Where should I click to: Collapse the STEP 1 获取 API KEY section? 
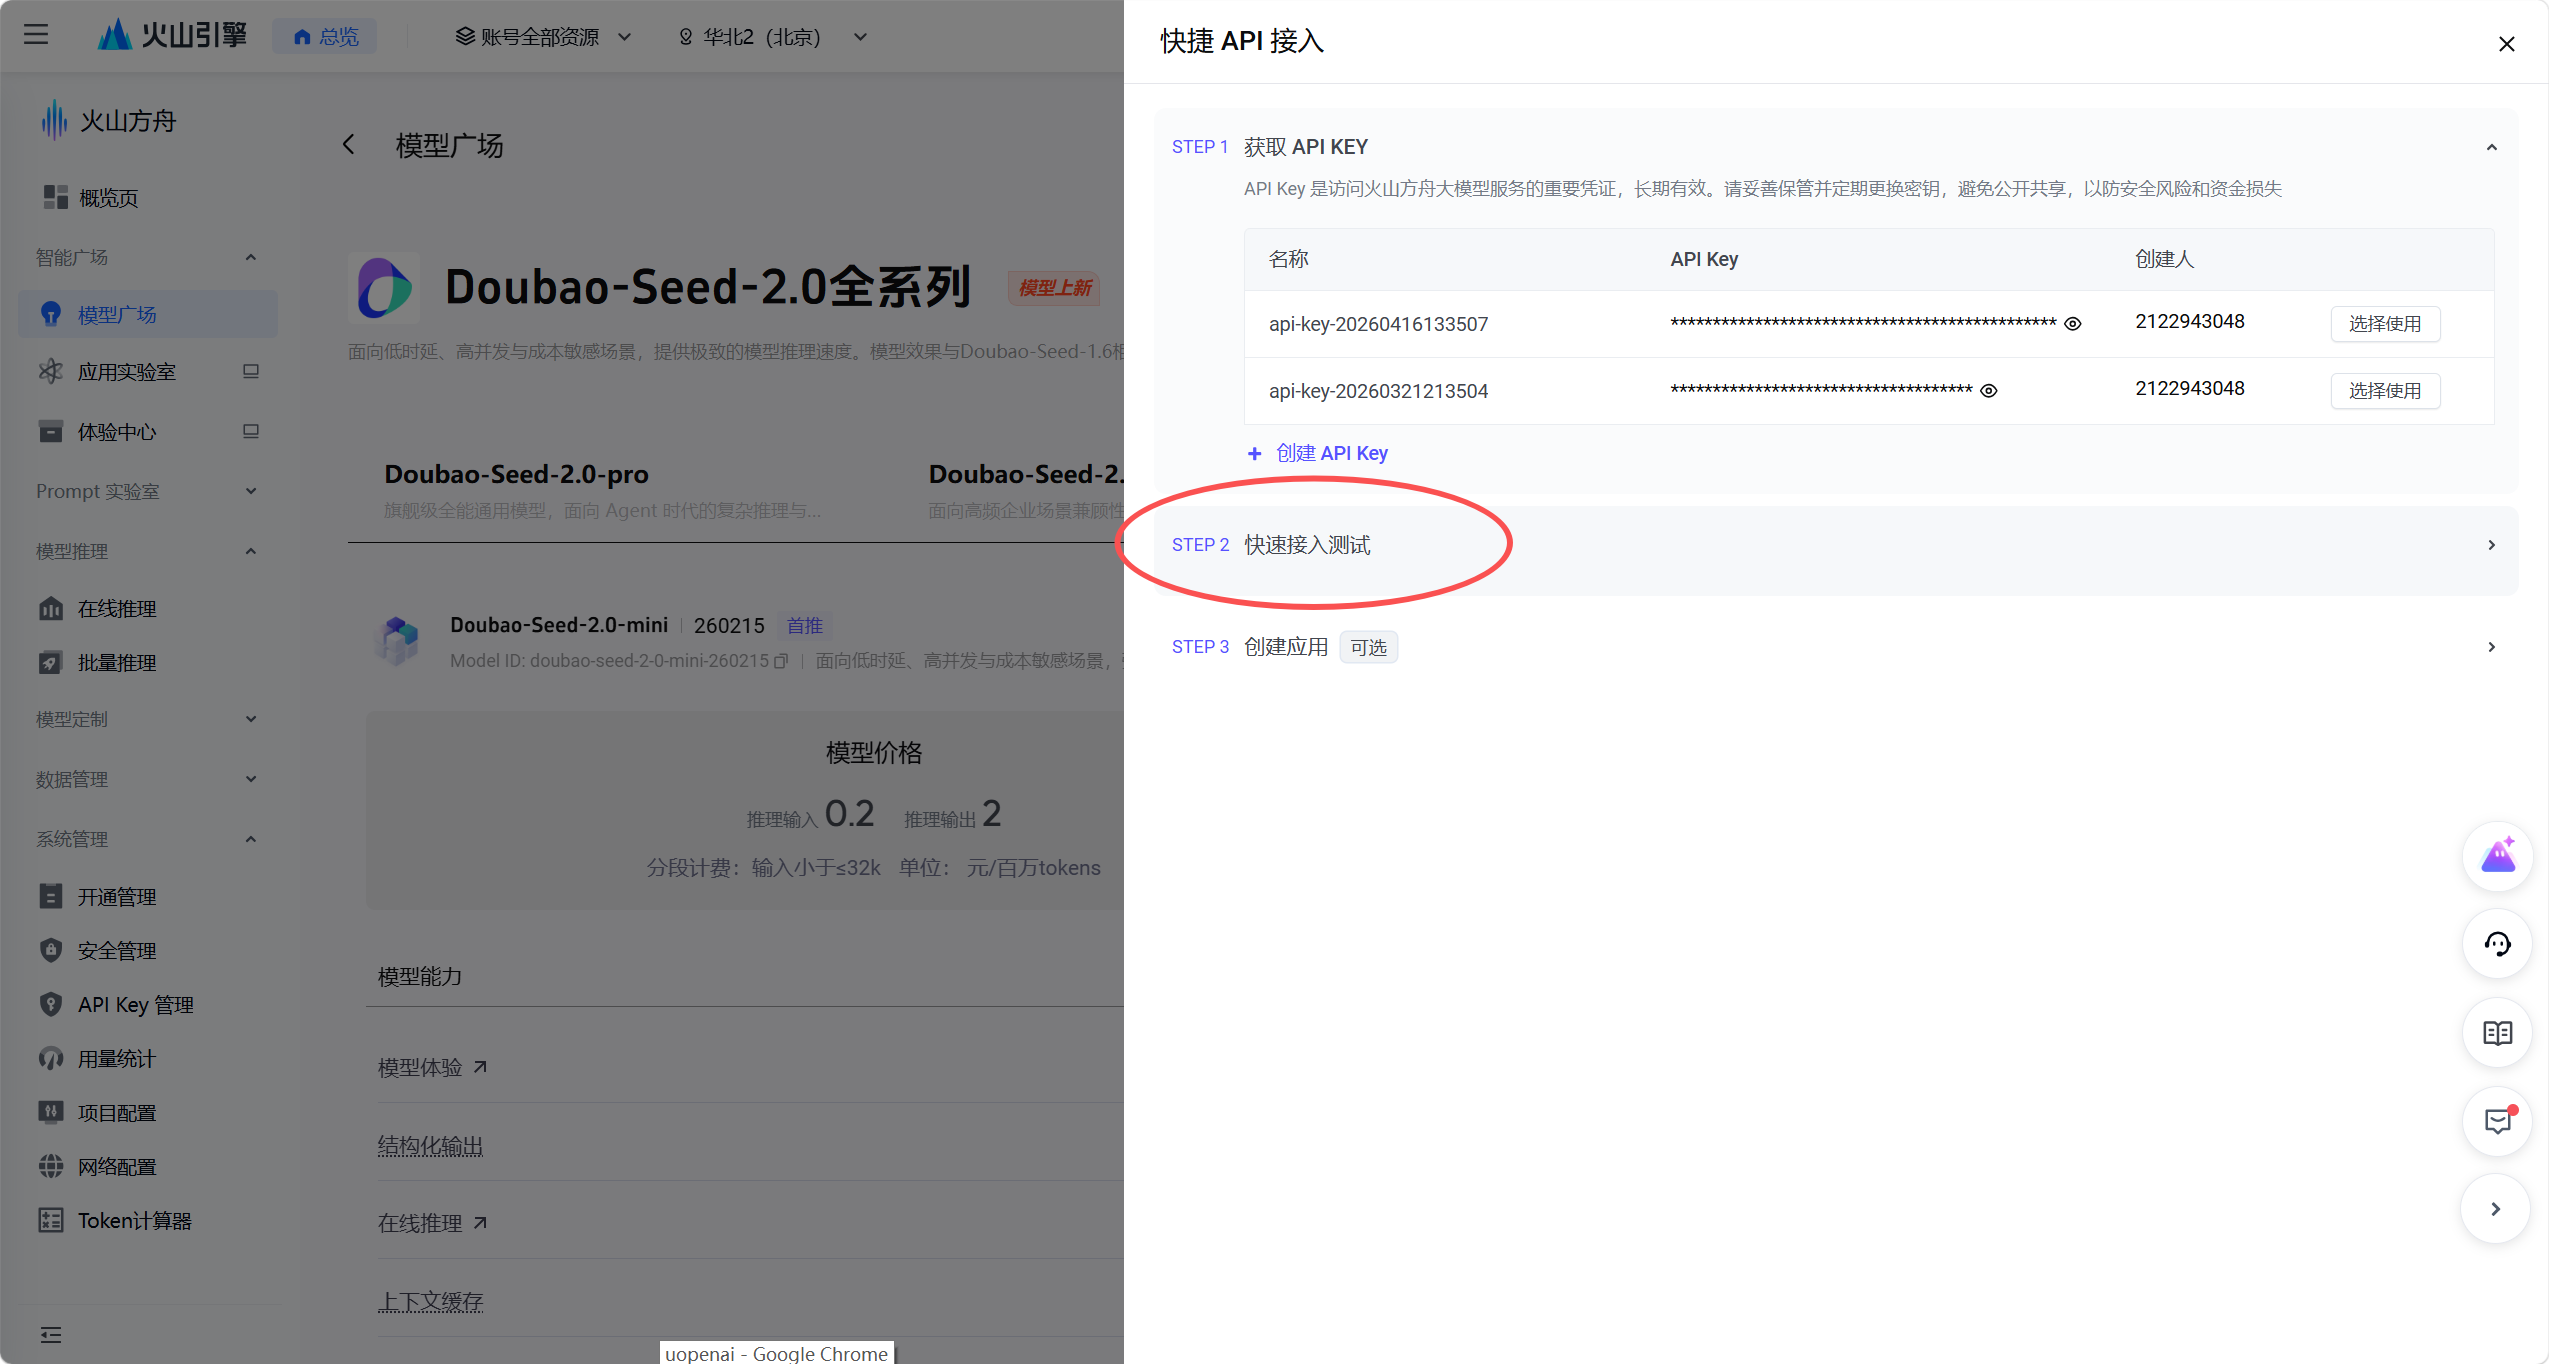2491,147
